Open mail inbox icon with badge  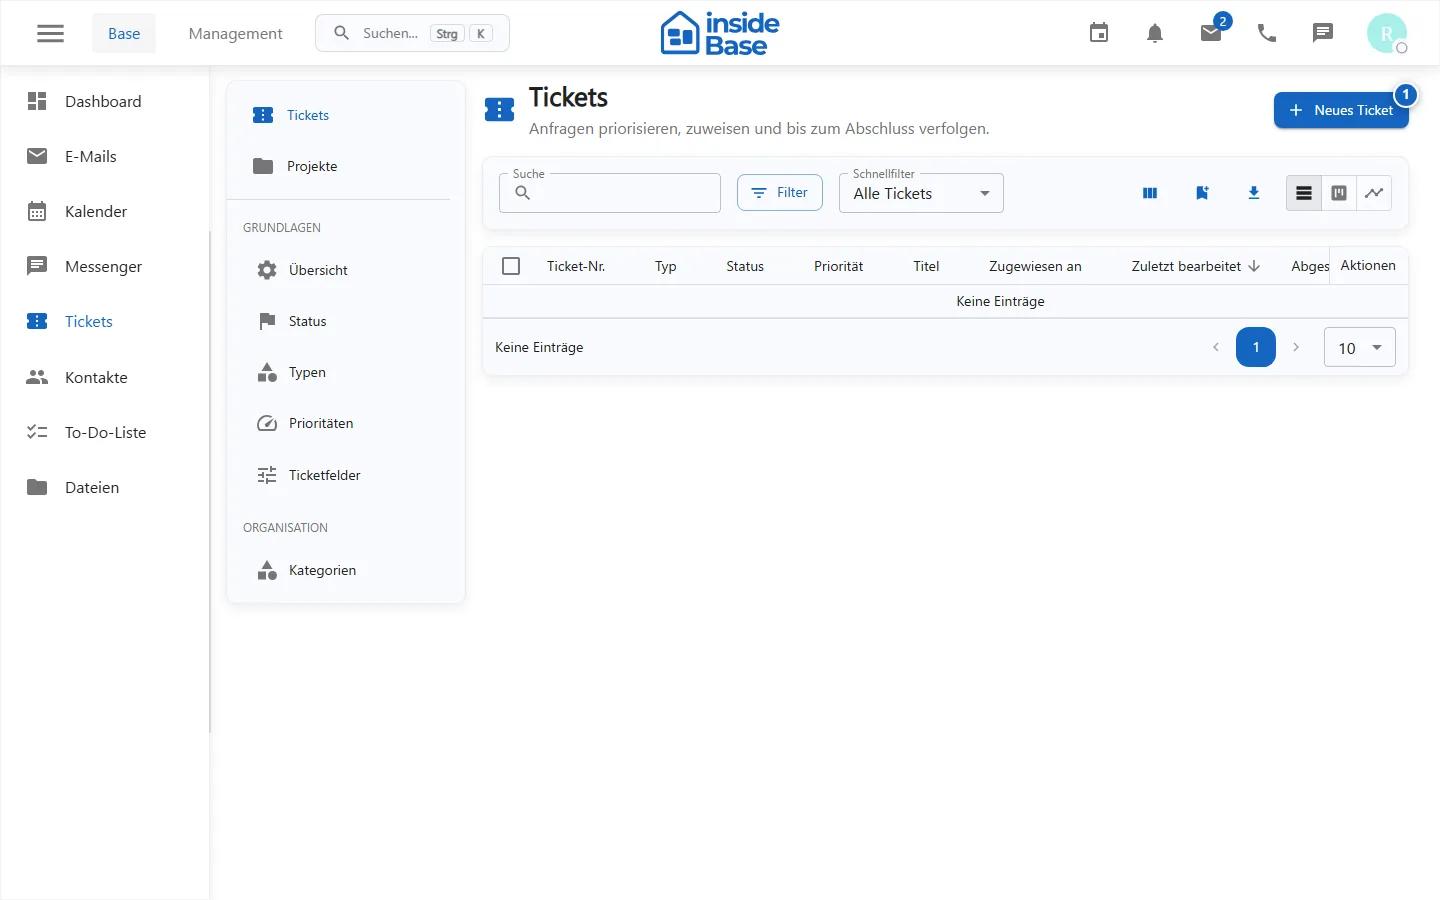click(x=1211, y=33)
